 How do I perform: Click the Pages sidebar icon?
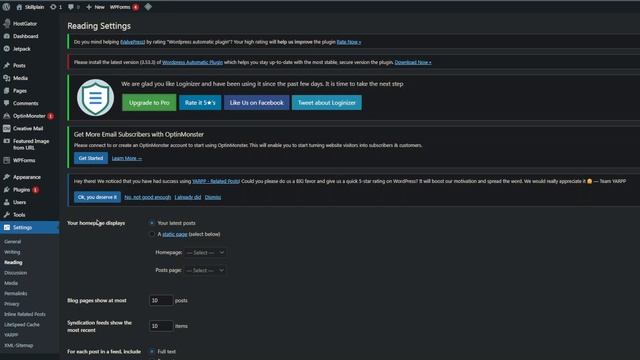[7, 91]
